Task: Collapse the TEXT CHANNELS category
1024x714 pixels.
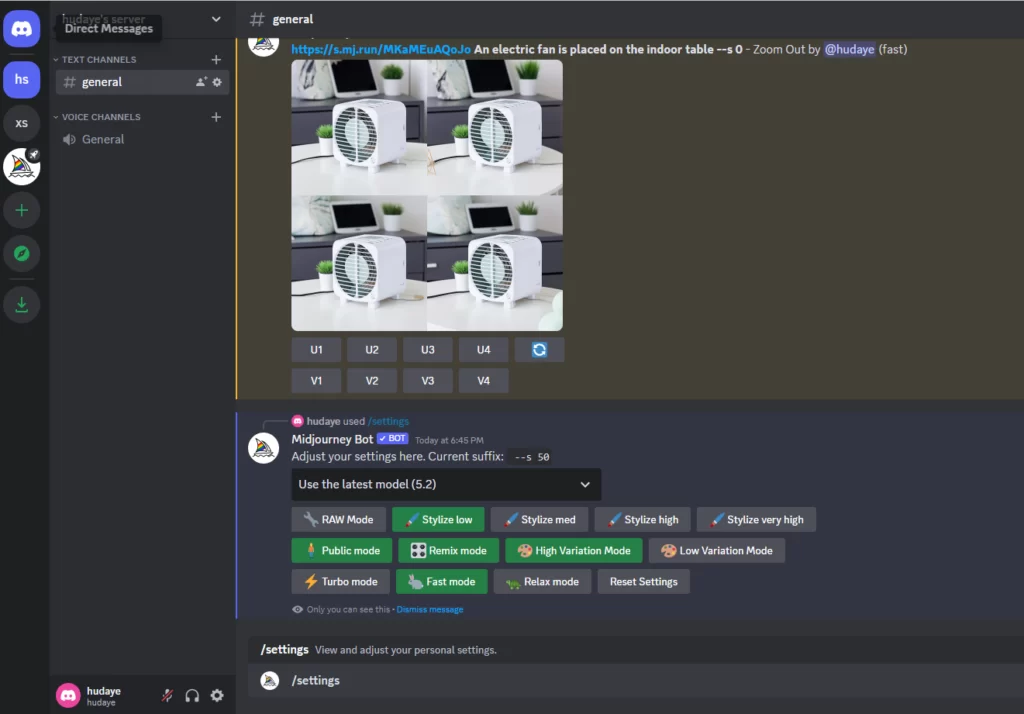Action: (x=95, y=59)
